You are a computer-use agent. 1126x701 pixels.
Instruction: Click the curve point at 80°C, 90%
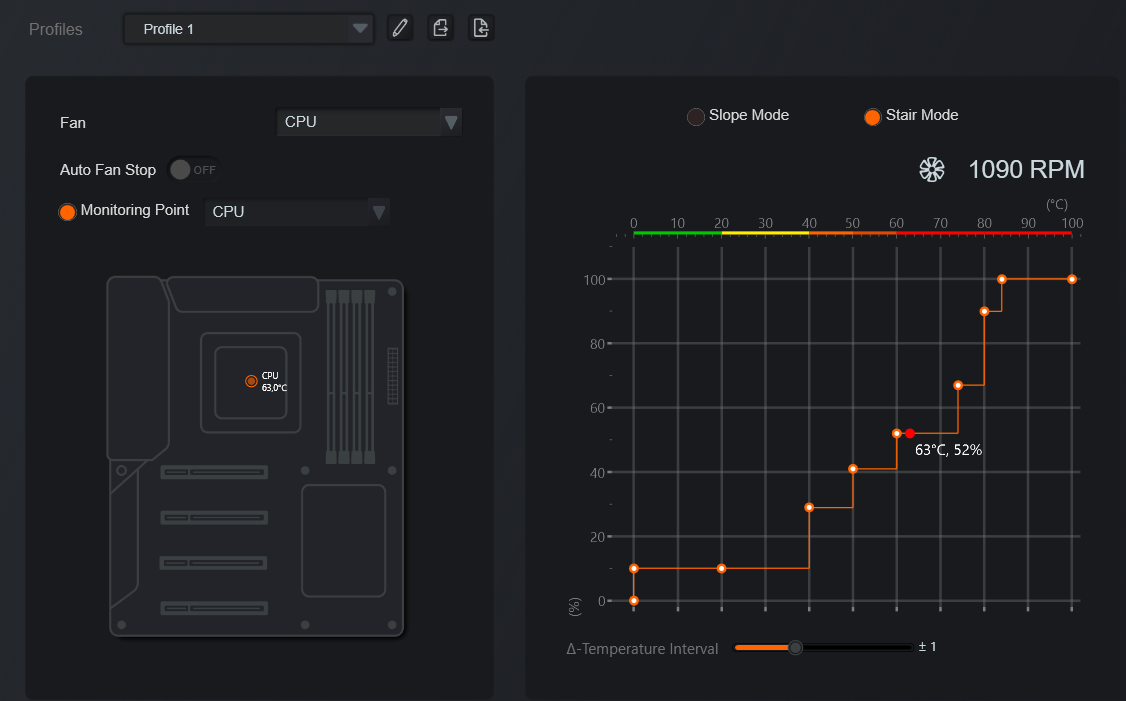[985, 312]
